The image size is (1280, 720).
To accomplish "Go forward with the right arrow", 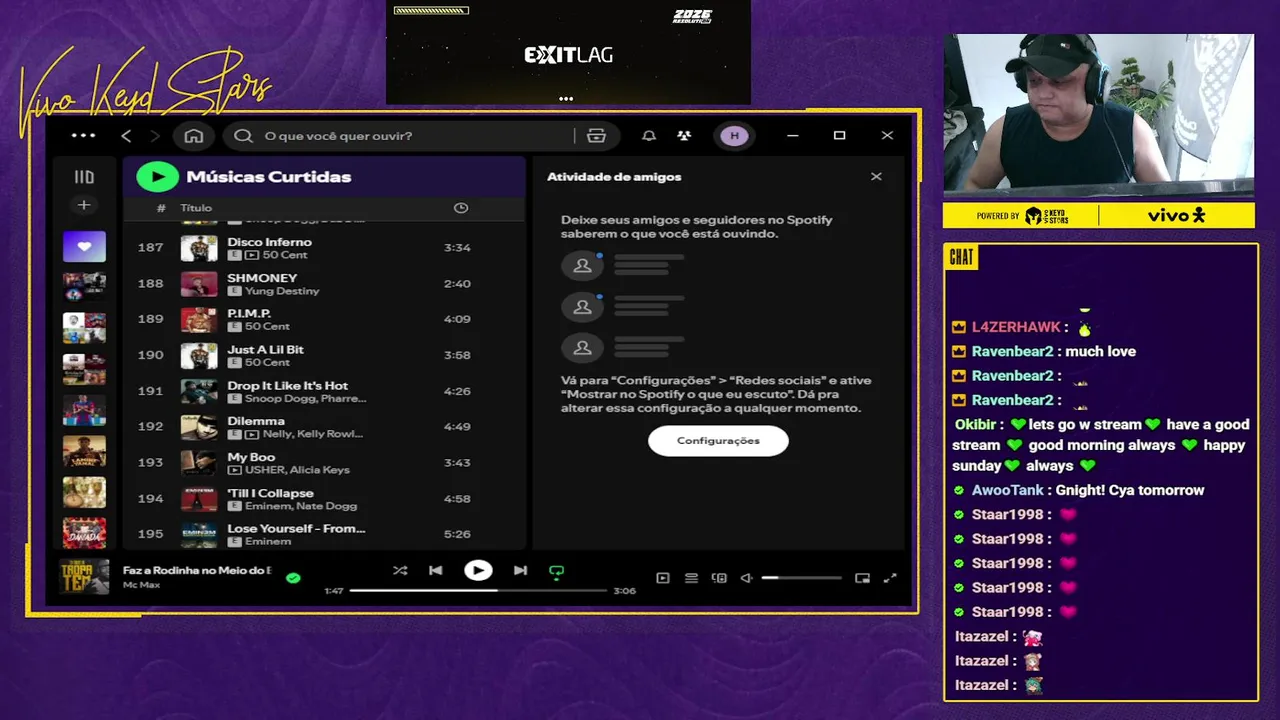I will click(x=155, y=136).
